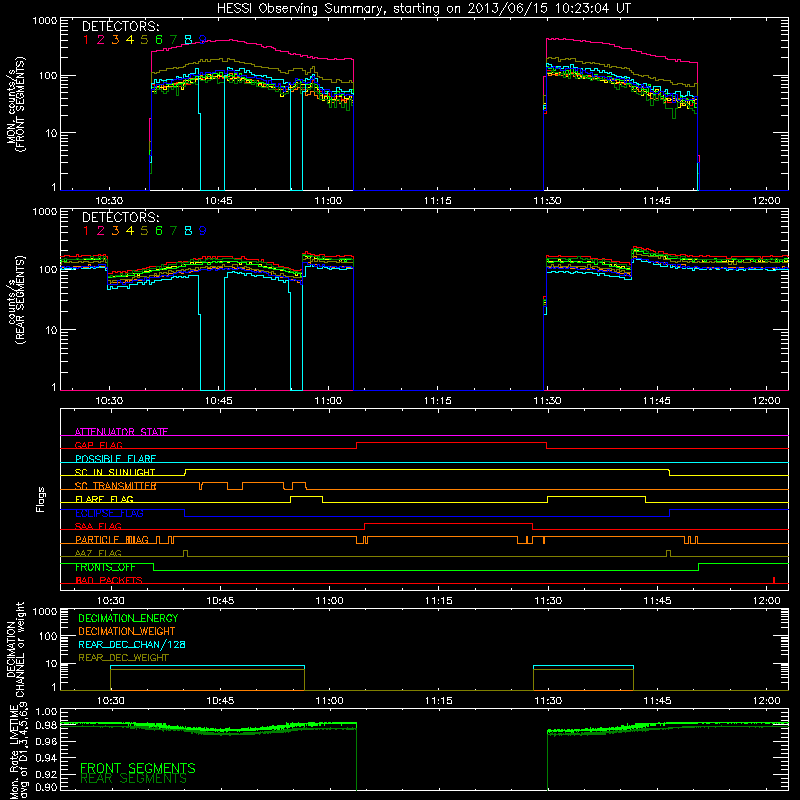Click the FRONT SEGMENTS livetime legend label
The height and width of the screenshot is (800, 800).
(138, 768)
